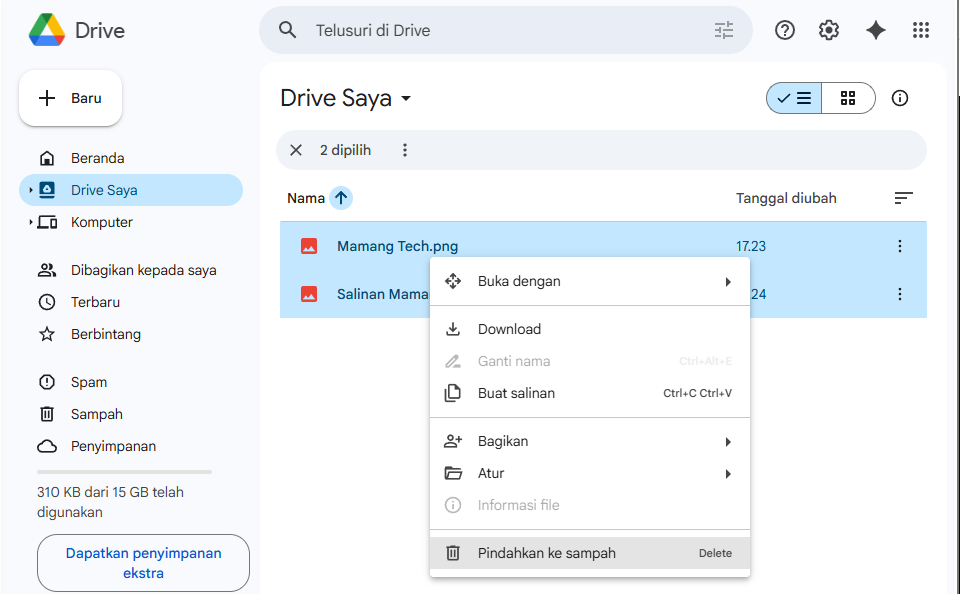Open more actions beside '2 dipilih'
The width and height of the screenshot is (960, 594).
[405, 150]
